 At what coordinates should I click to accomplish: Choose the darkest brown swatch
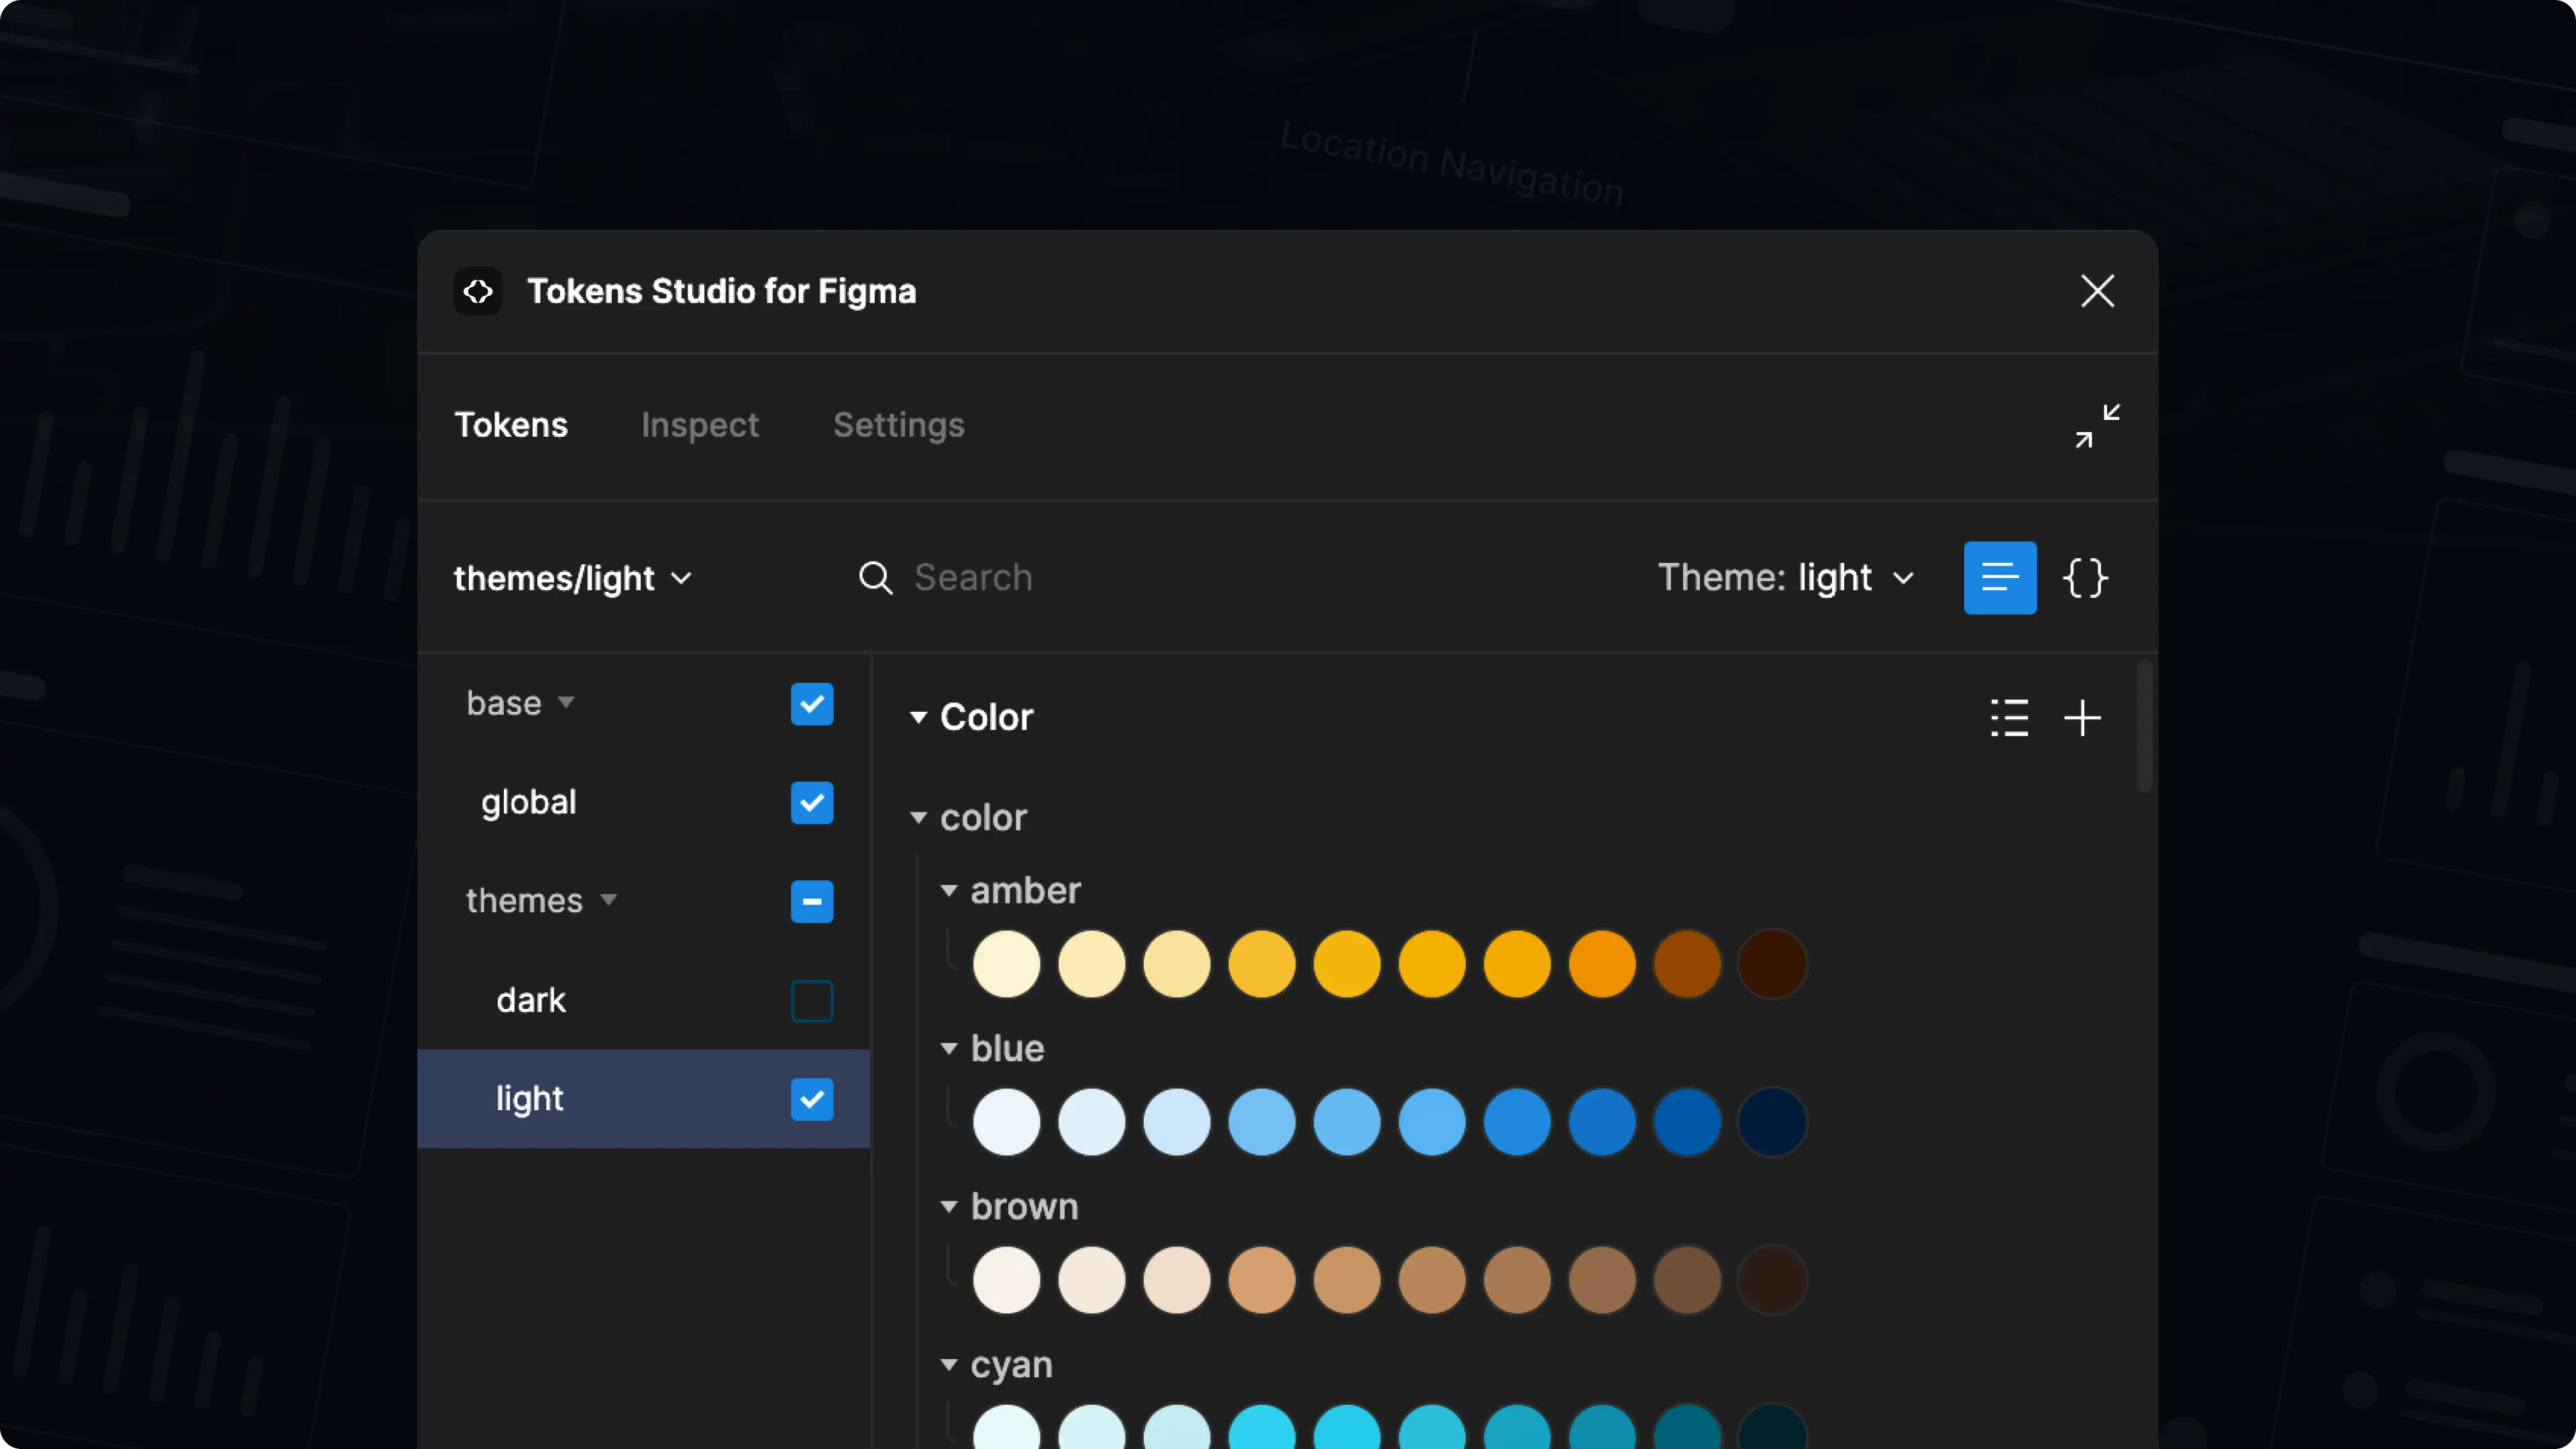pyautogui.click(x=1772, y=1280)
